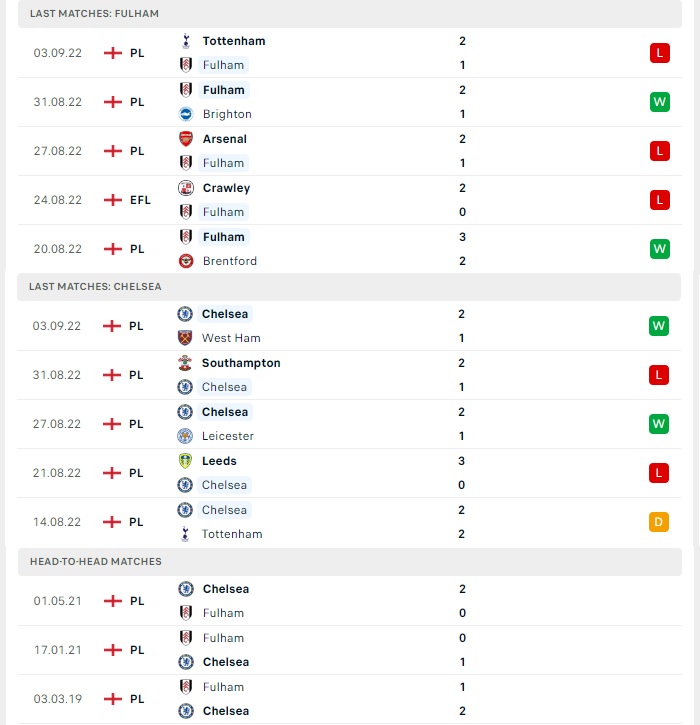Click the yellow D draw badge
This screenshot has width=700, height=725.
point(659,522)
